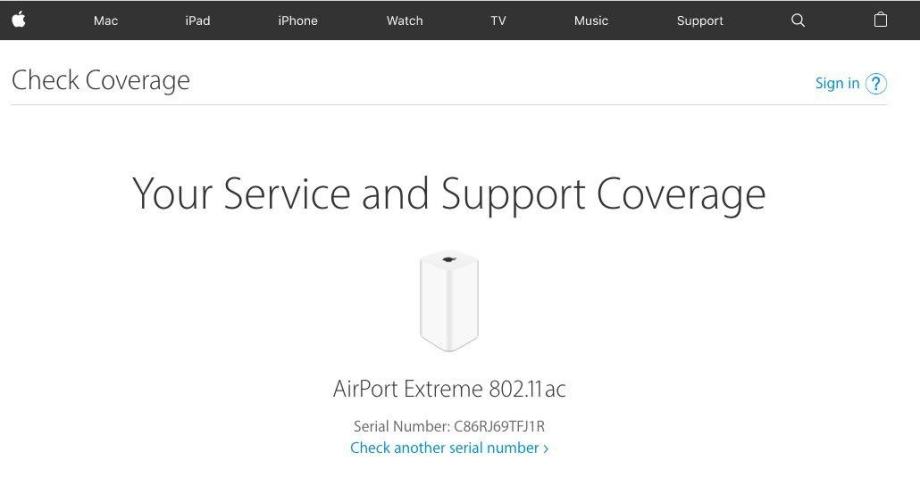Click the Check another serial number link
Screen dimensions: 920x485
coord(444,448)
